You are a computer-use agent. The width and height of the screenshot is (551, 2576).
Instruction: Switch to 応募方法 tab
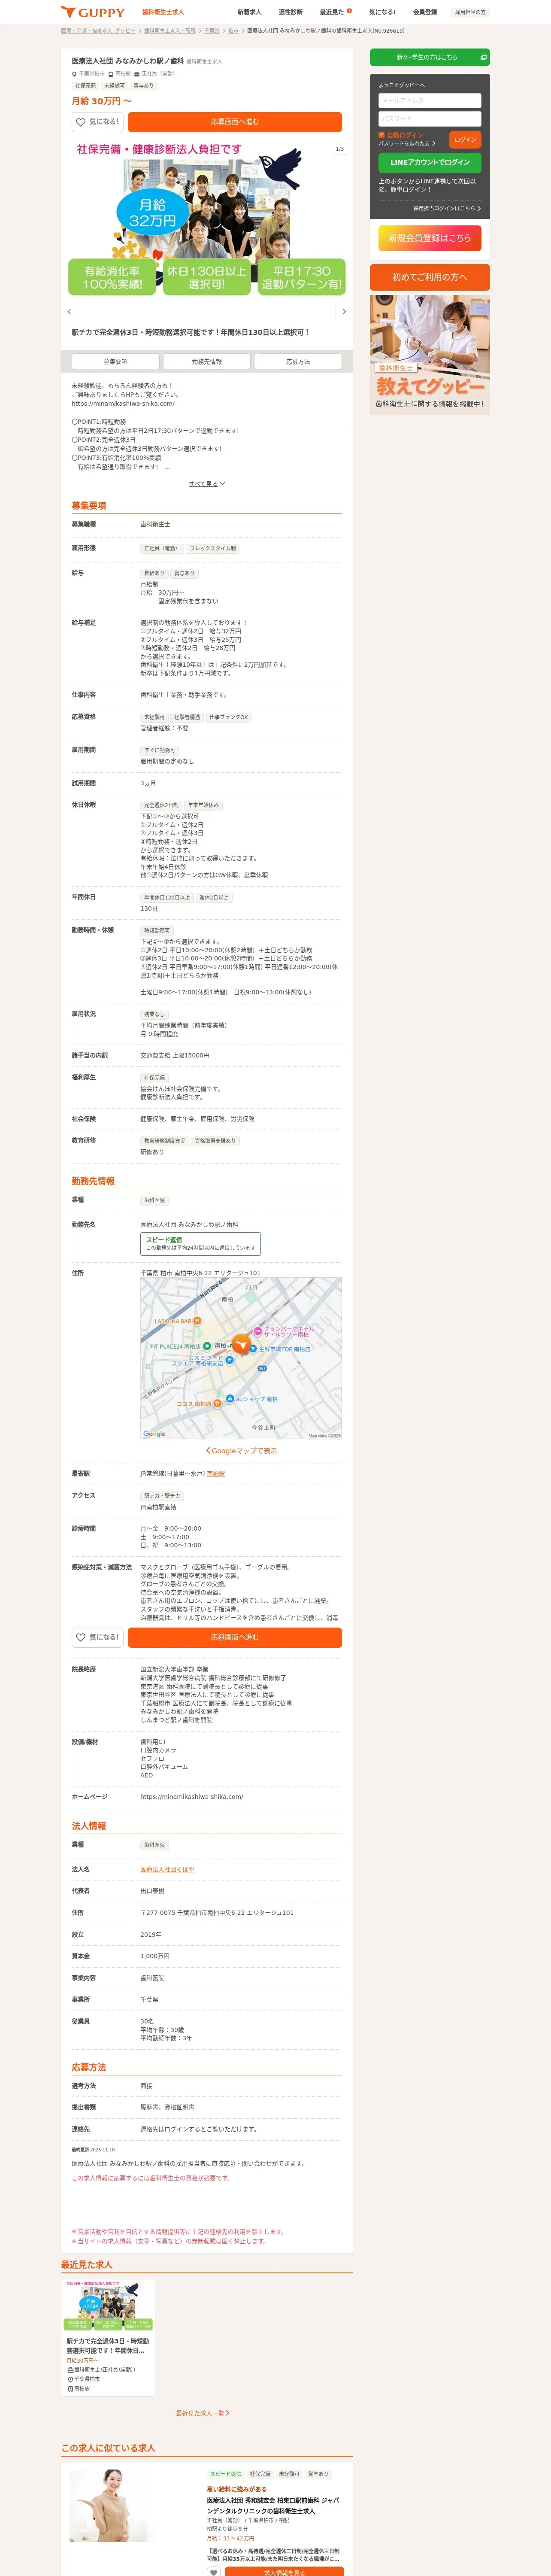point(298,361)
